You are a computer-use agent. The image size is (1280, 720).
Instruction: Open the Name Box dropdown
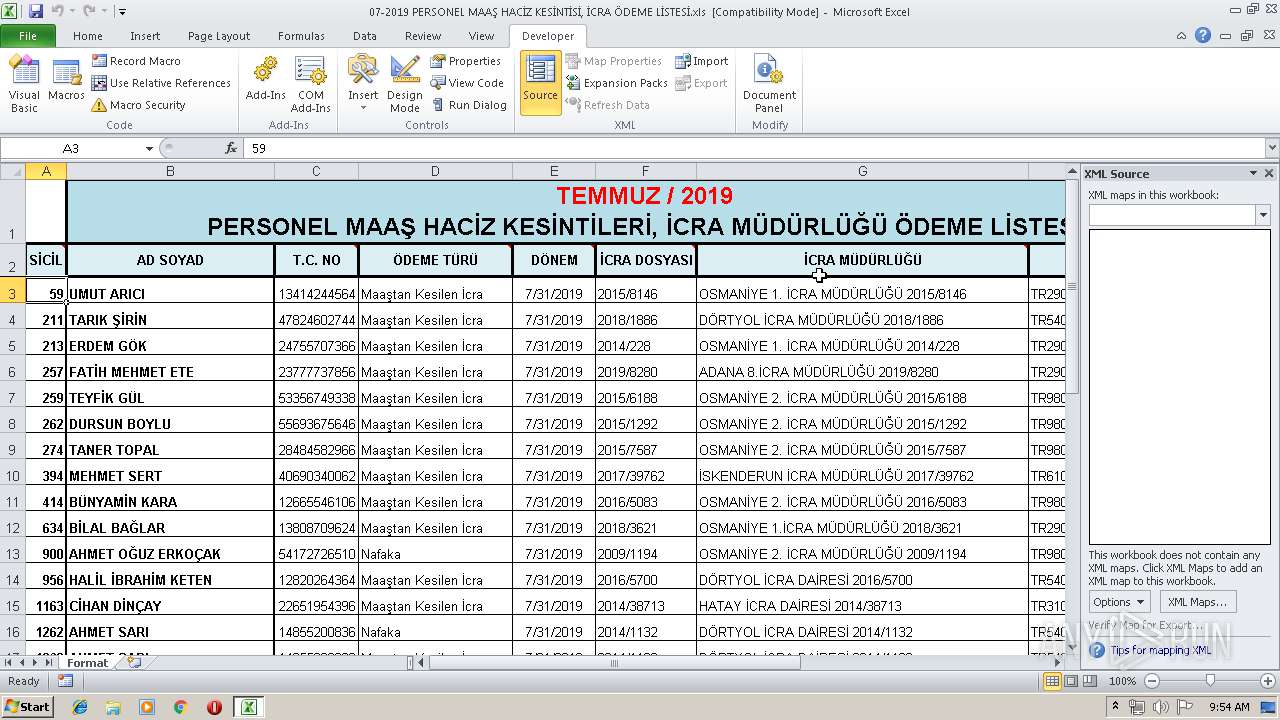point(149,148)
